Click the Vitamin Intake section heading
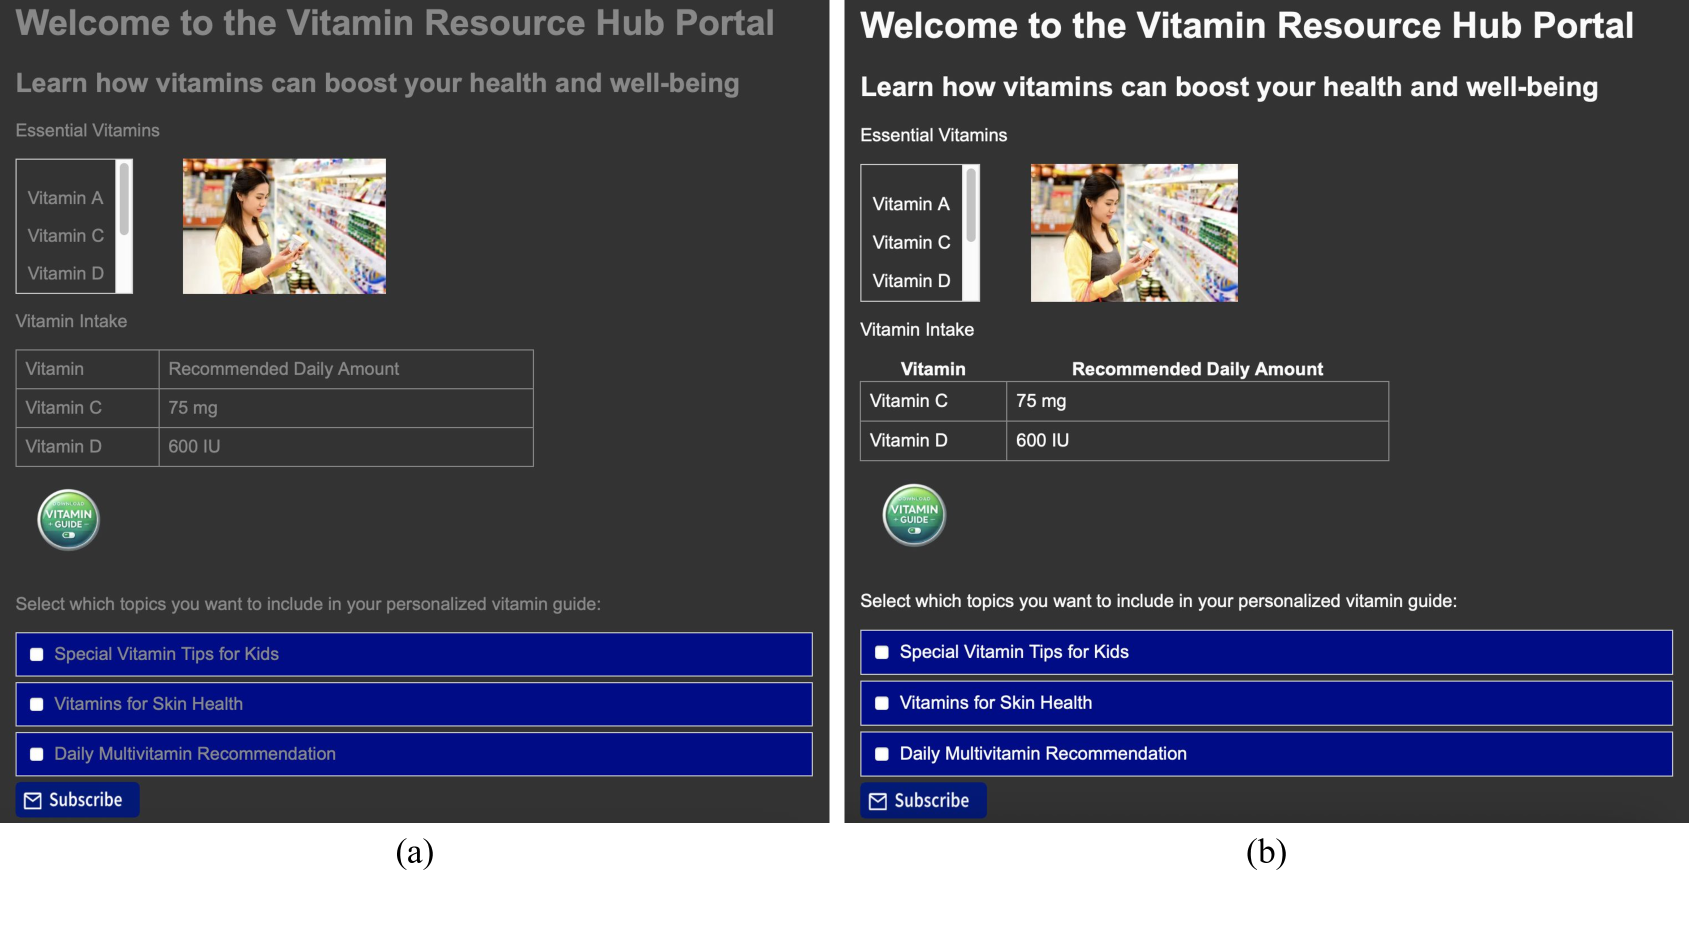Image resolution: width=1689 pixels, height=950 pixels. (71, 321)
